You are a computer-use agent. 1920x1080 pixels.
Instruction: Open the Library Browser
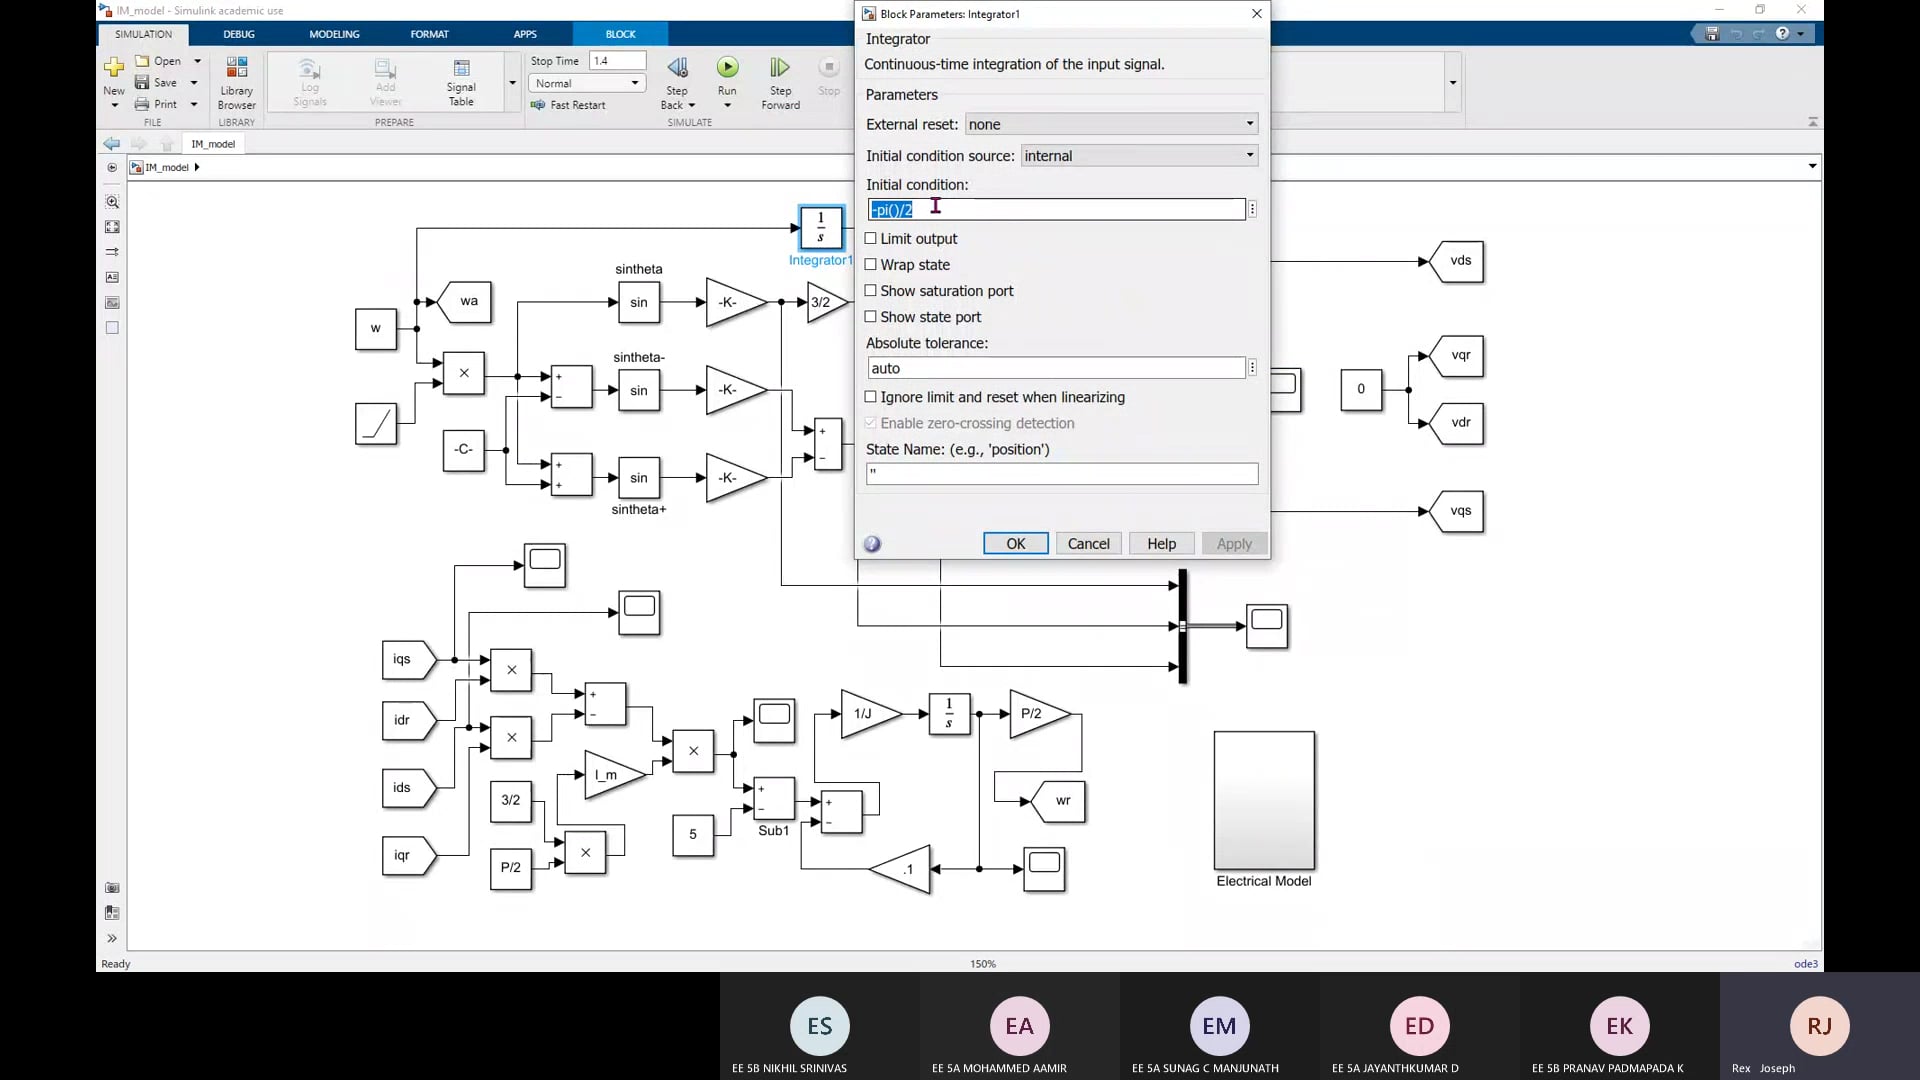click(237, 82)
